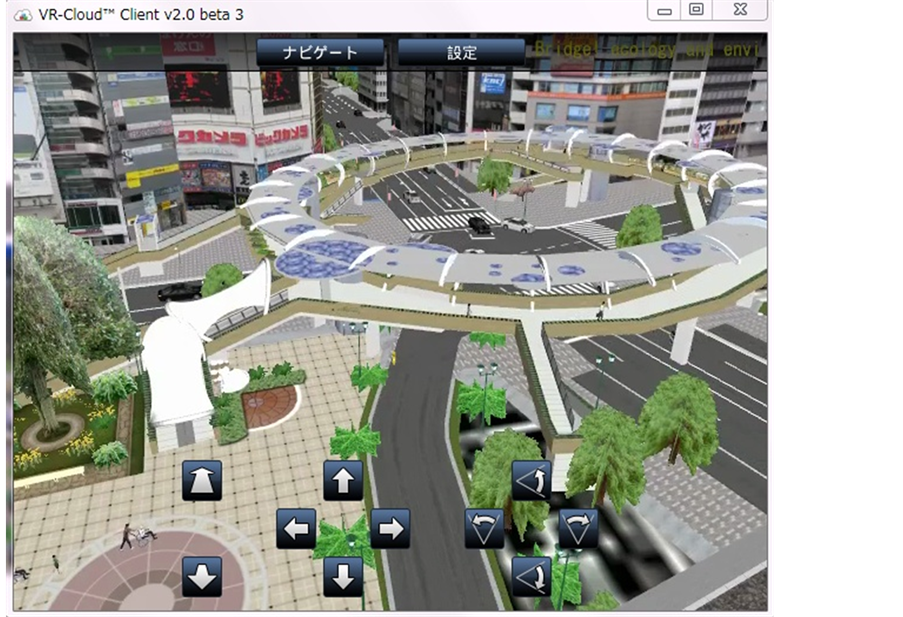
Task: Rotate the camera view right
Action: point(578,528)
